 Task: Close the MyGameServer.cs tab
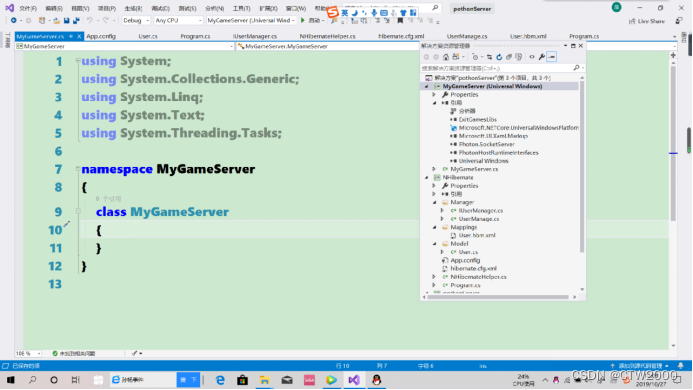click(x=79, y=36)
